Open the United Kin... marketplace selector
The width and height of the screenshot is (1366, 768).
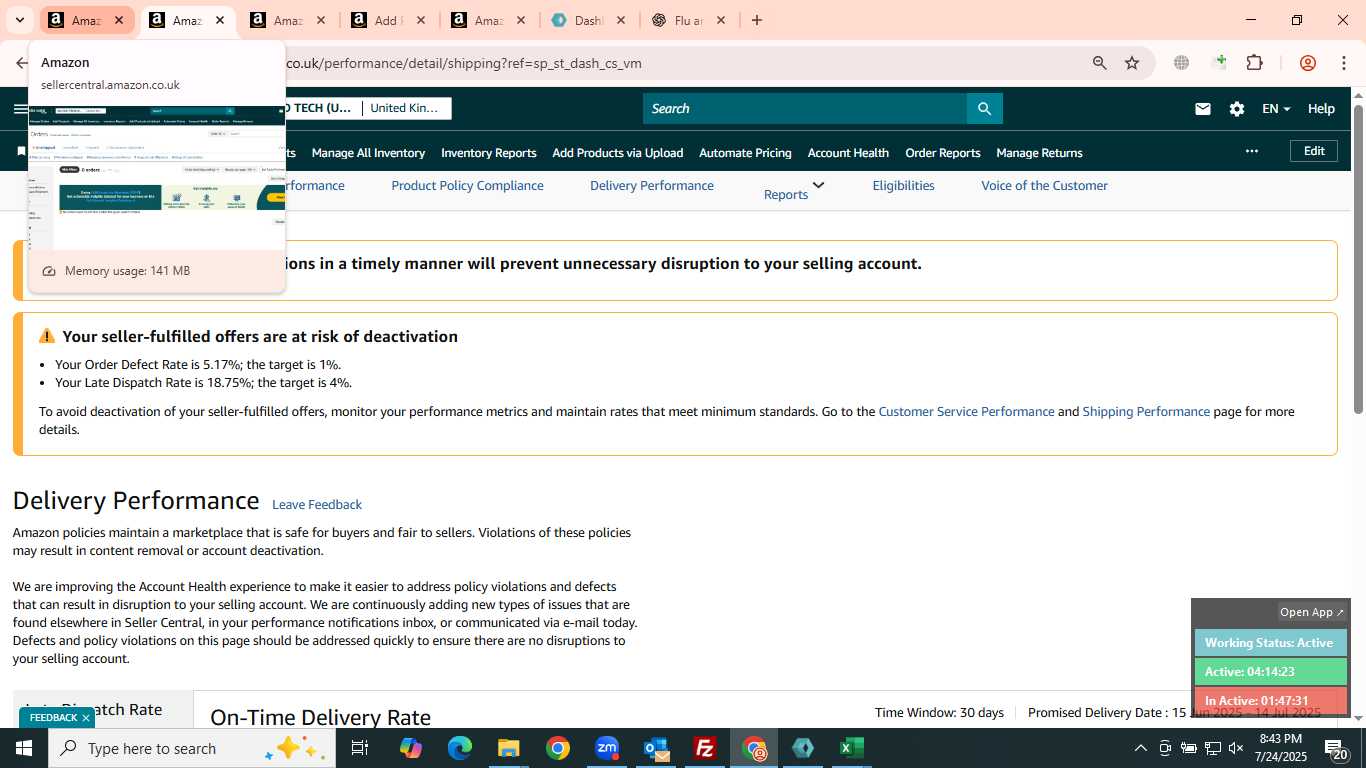[x=405, y=108]
